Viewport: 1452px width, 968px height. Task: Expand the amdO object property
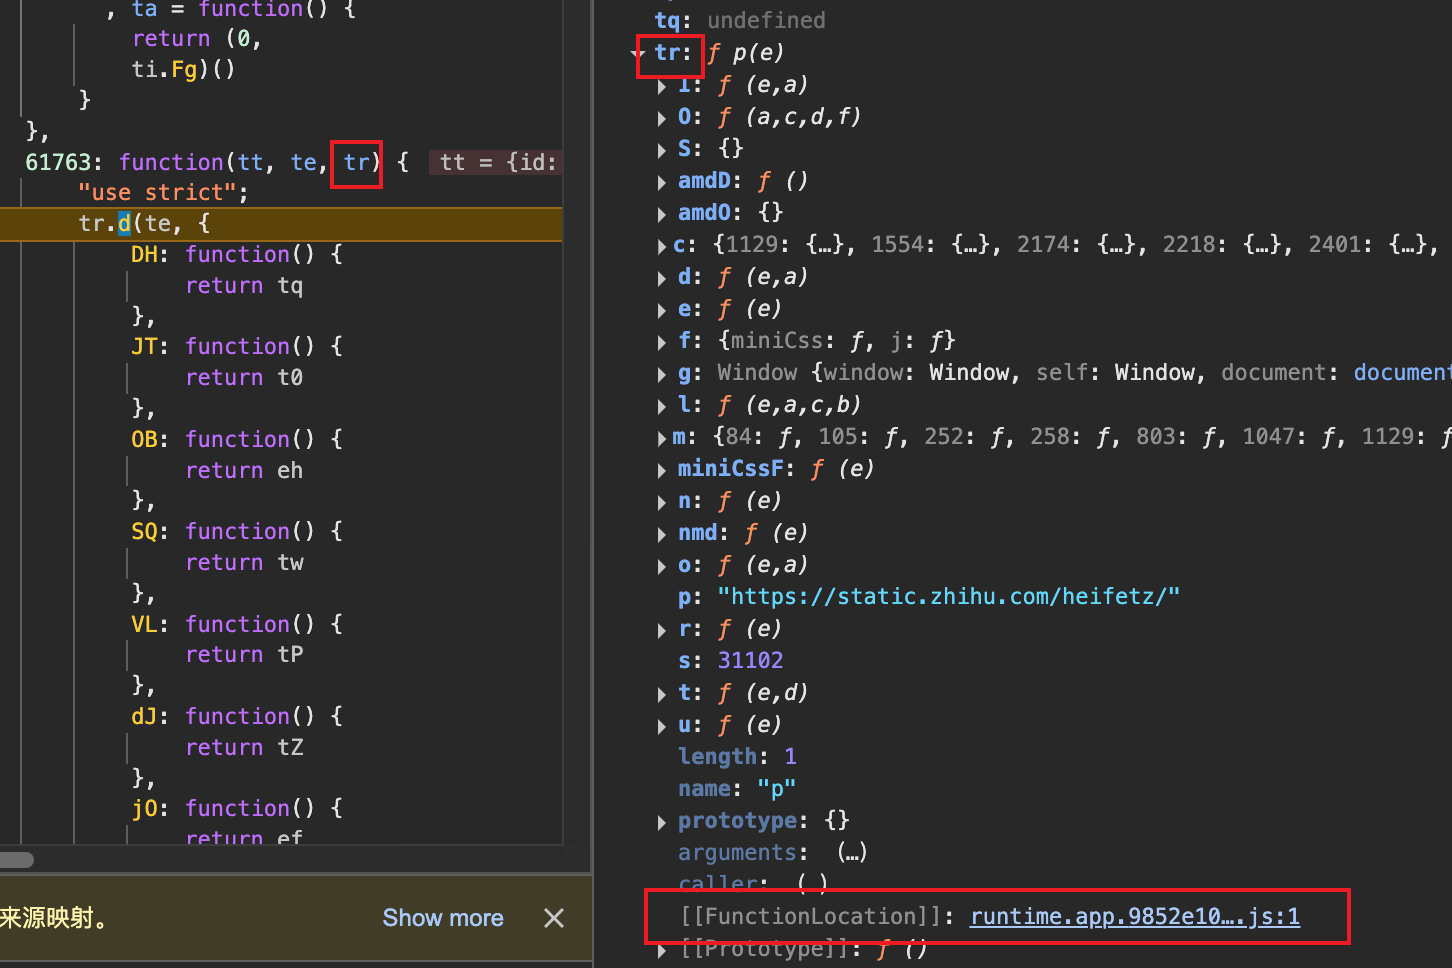pyautogui.click(x=662, y=214)
